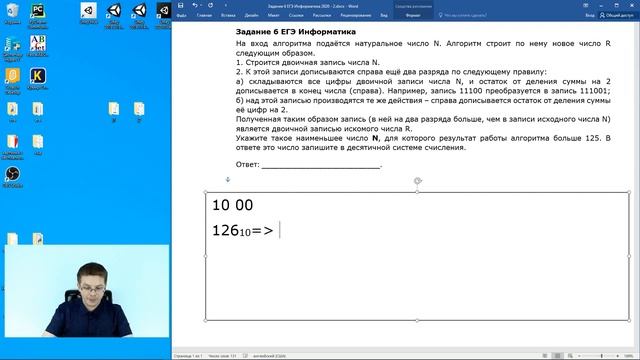Open the red-and-white folder desktop icon
Viewport: 640px width, 360px height.
pos(13,146)
